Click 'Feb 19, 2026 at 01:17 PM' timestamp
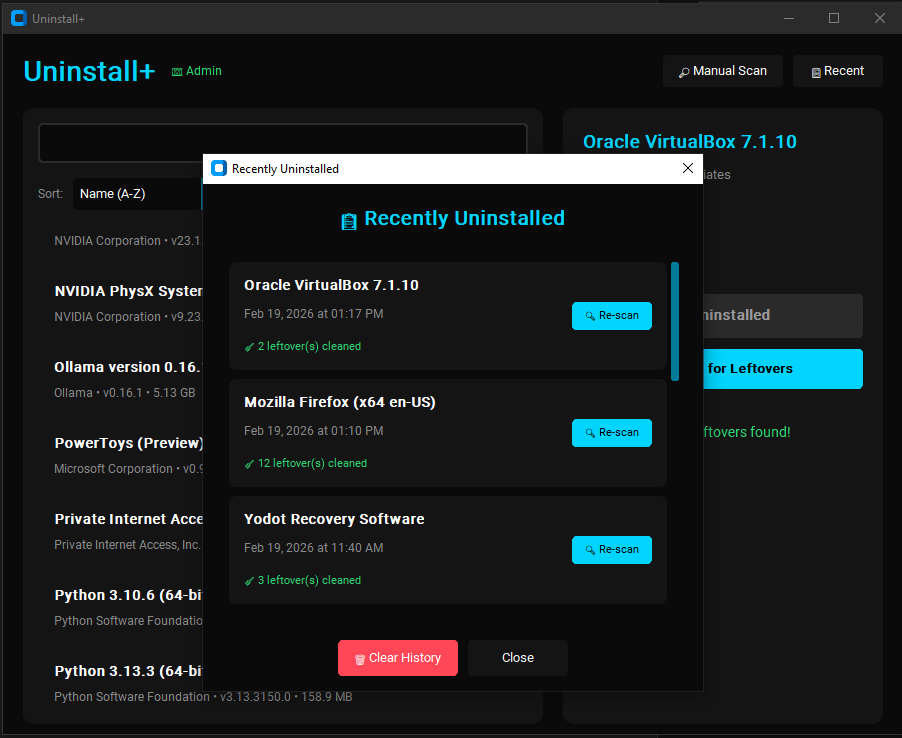This screenshot has width=902, height=738. 314,314
